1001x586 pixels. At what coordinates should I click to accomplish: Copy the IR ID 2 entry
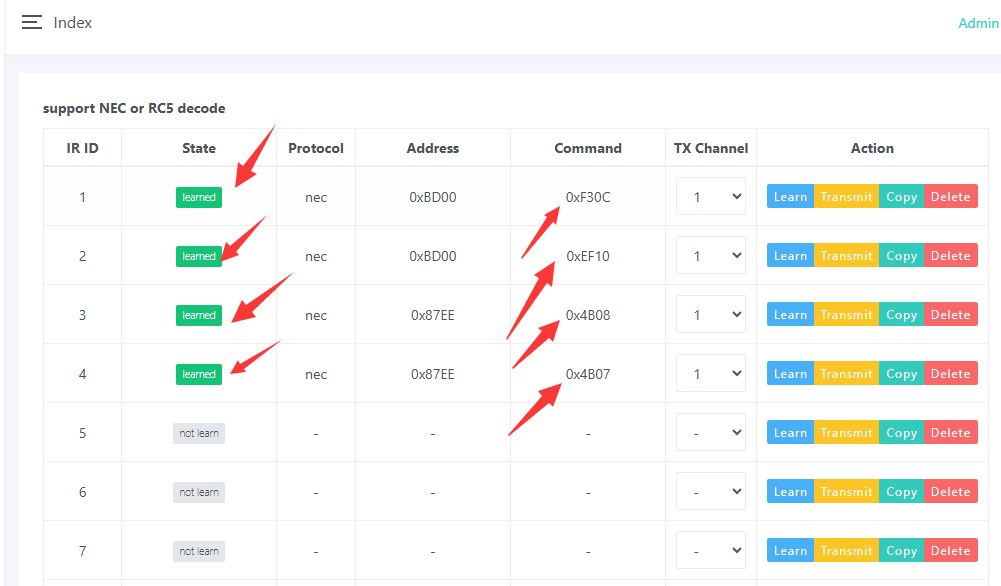[x=901, y=256]
